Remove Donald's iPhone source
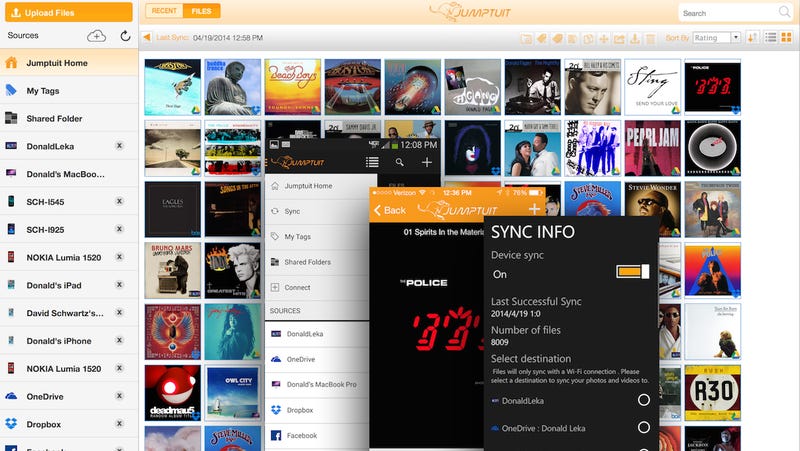The width and height of the screenshot is (800, 451). click(119, 340)
